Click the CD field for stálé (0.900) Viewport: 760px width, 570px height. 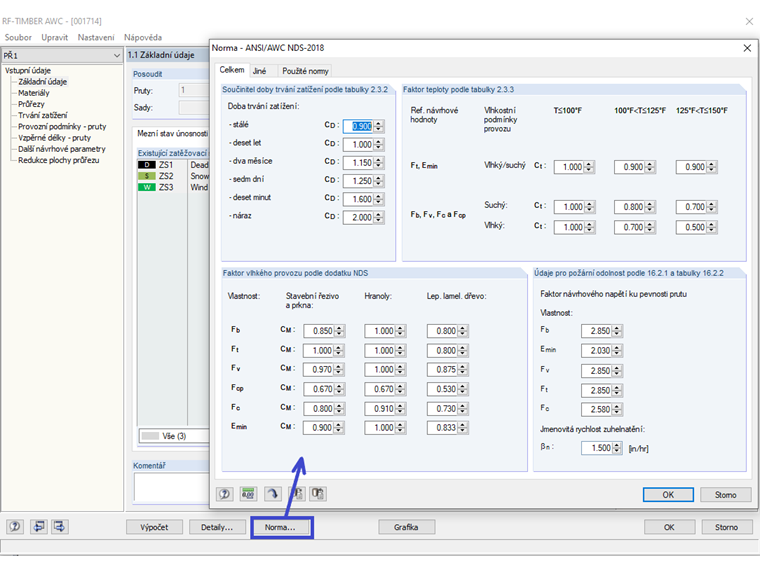pyautogui.click(x=358, y=126)
